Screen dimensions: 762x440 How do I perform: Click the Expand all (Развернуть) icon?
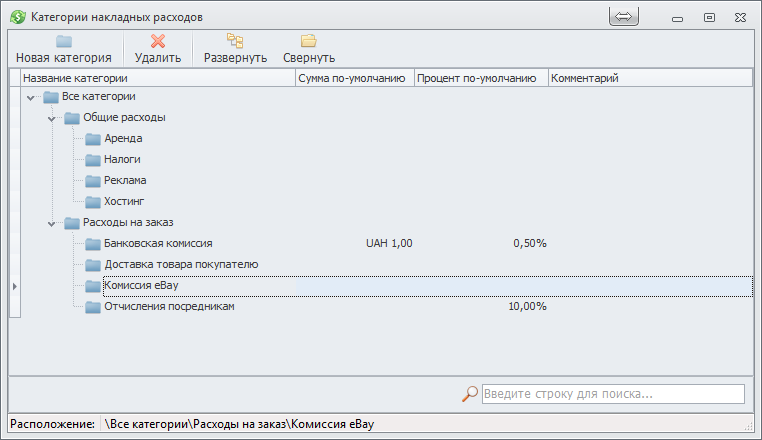[x=235, y=41]
